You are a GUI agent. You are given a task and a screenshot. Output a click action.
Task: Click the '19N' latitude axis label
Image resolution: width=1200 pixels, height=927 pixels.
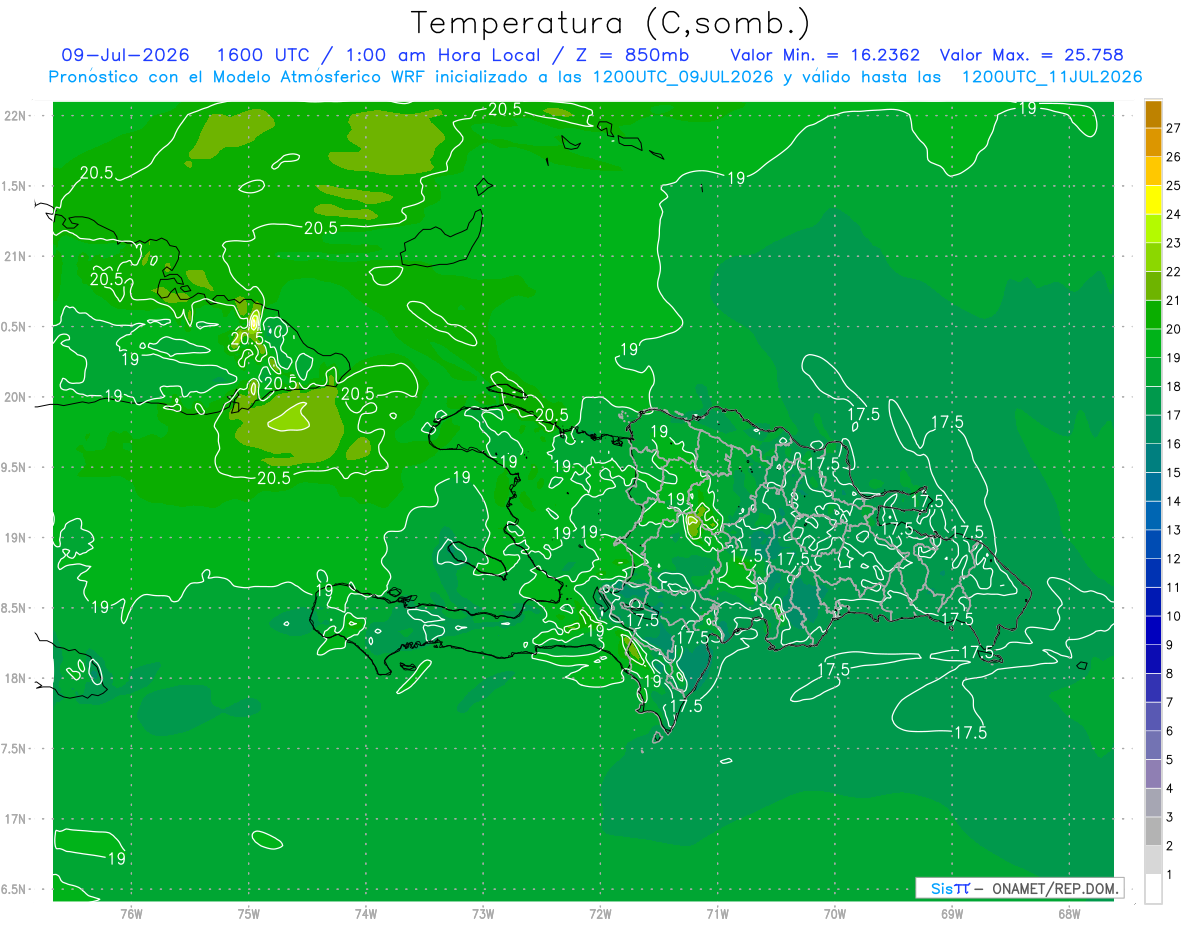(x=15, y=538)
